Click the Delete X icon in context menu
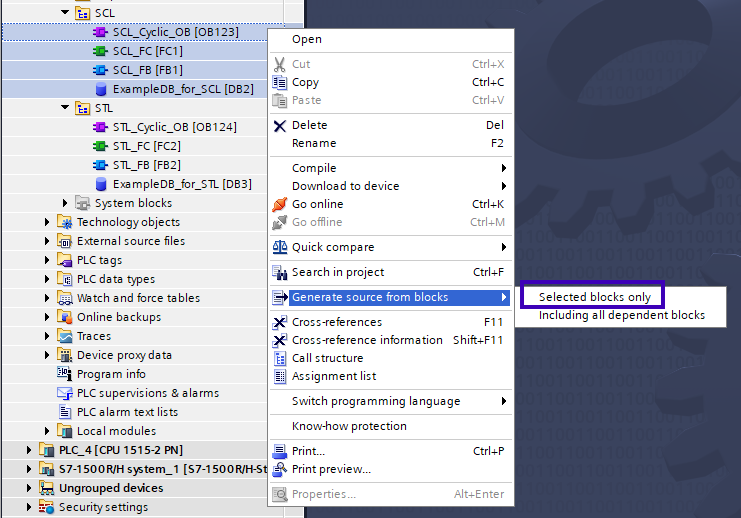Screen dimensions: 741x518 click(x=280, y=126)
